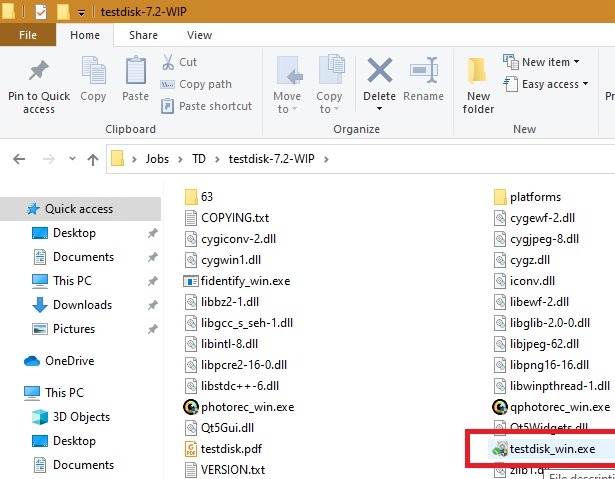The image size is (615, 479).
Task: Select iconv.dll file
Action: (524, 281)
